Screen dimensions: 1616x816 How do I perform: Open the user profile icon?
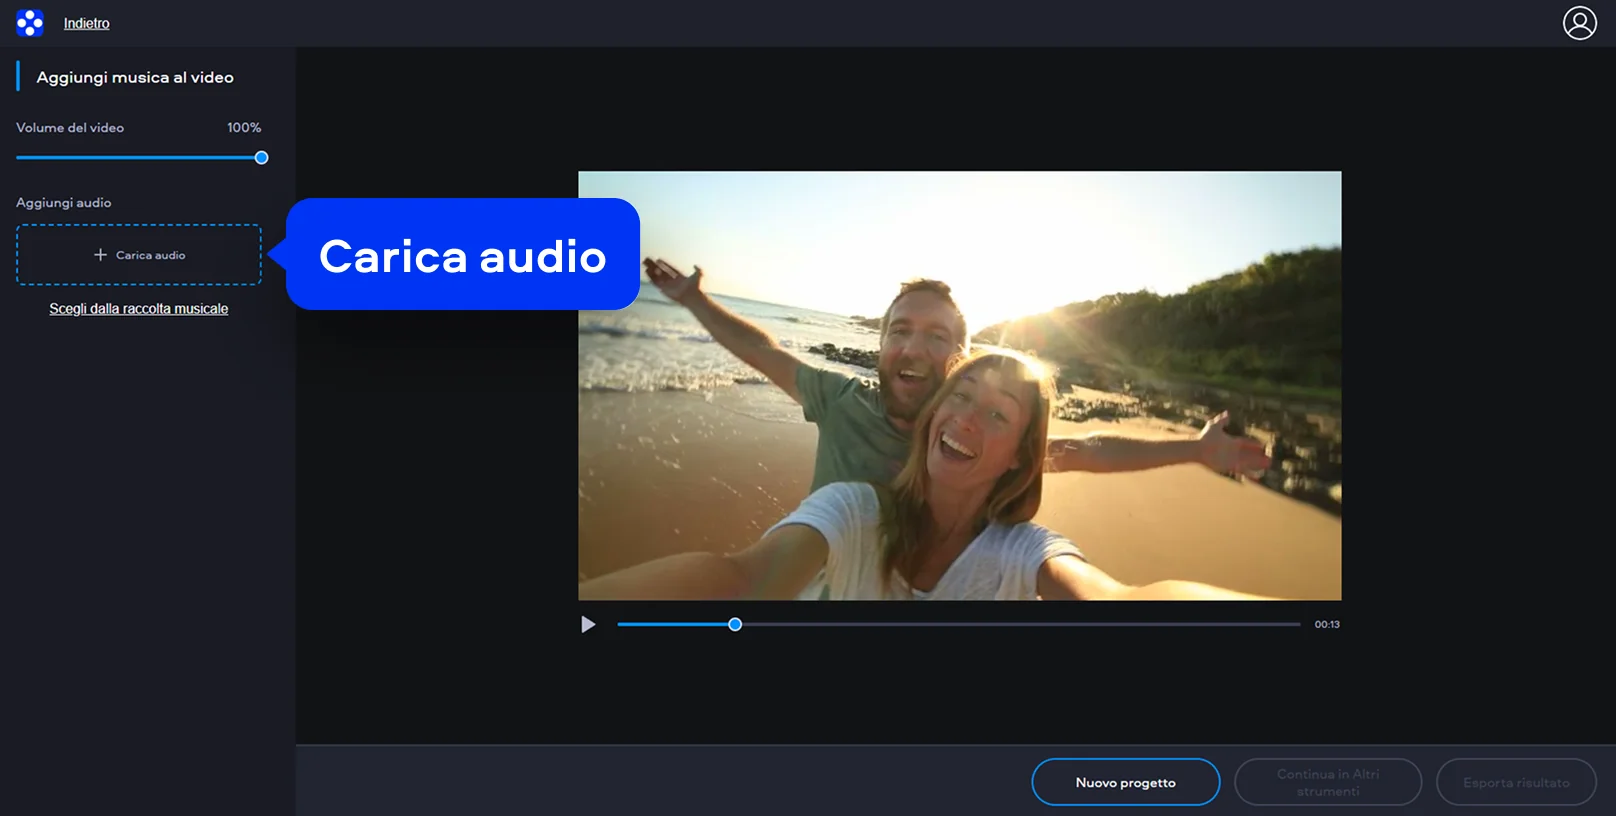(1579, 23)
